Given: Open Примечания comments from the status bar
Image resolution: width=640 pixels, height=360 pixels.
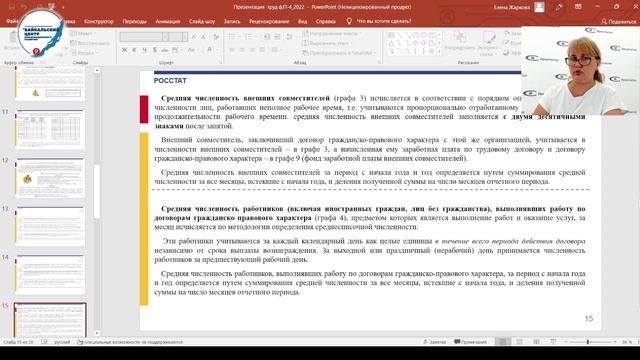Looking at the screenshot, I should point(470,342).
